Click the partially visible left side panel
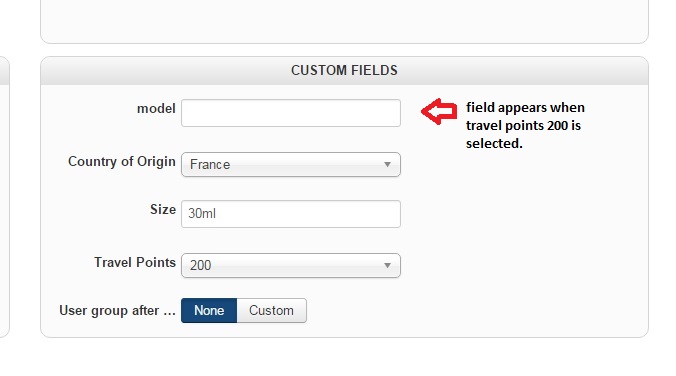Screen dimensions: 676x376 click(4, 196)
